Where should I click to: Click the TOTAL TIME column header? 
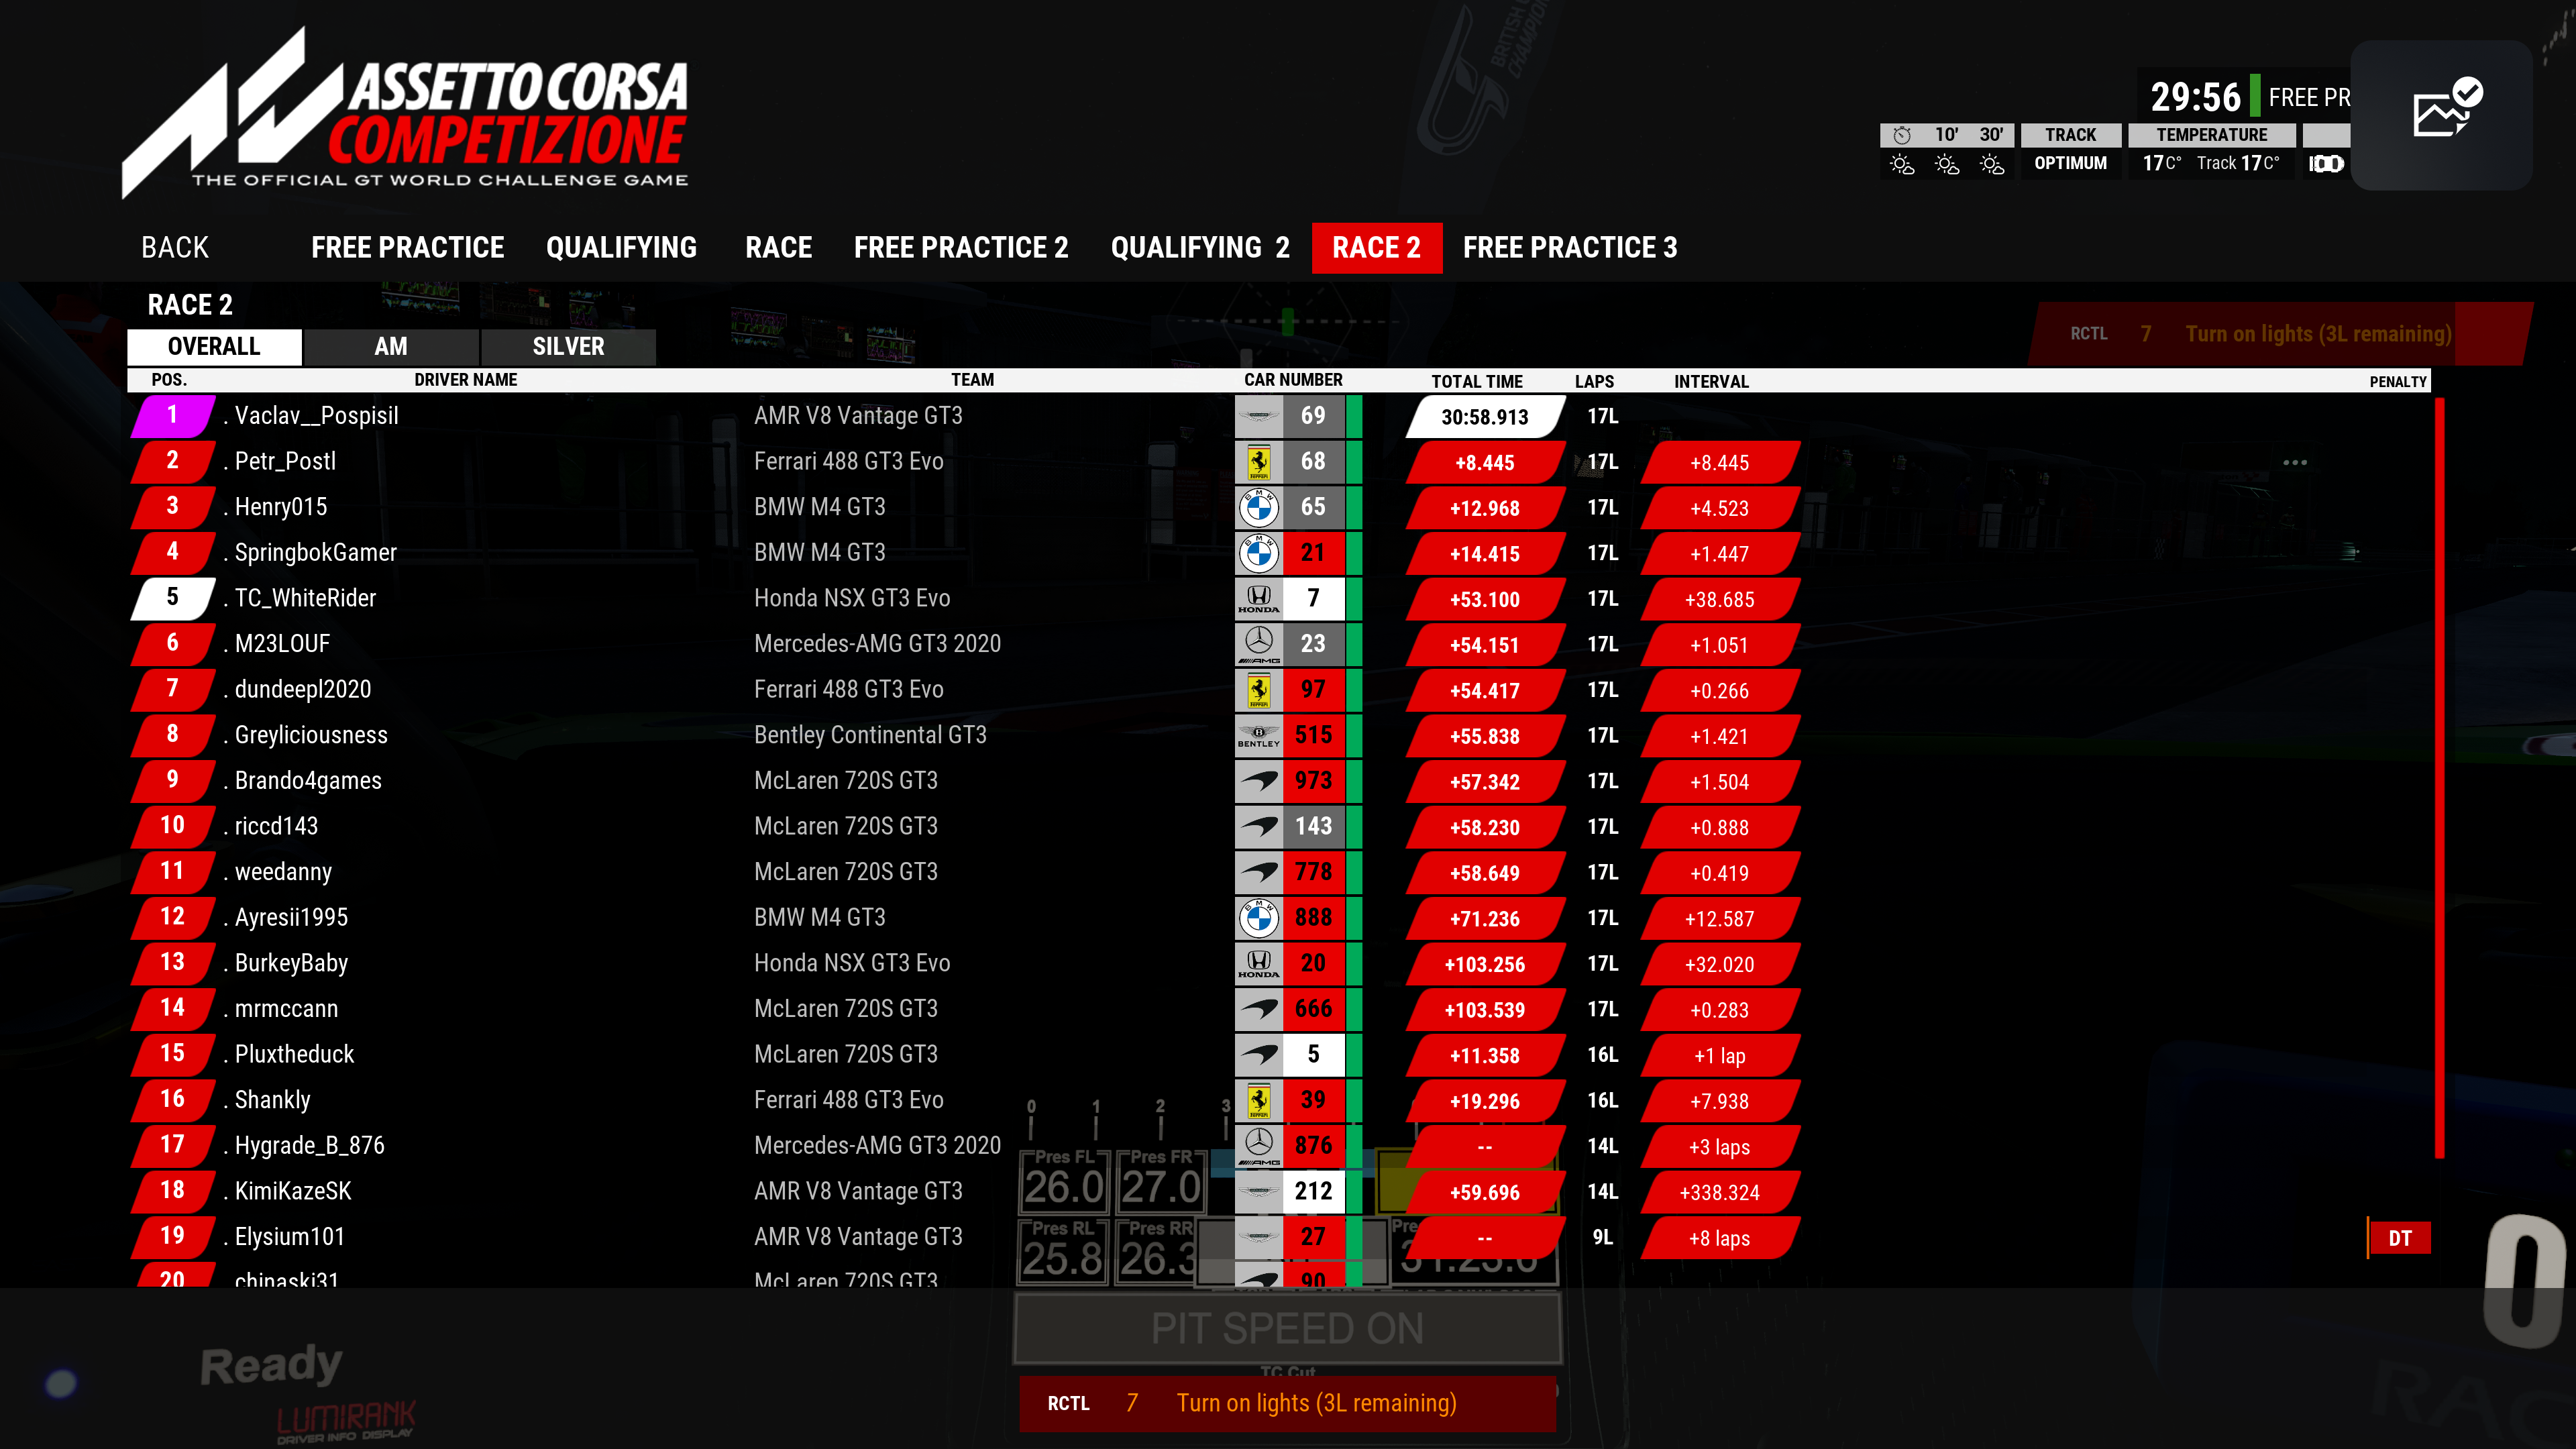1476,381
